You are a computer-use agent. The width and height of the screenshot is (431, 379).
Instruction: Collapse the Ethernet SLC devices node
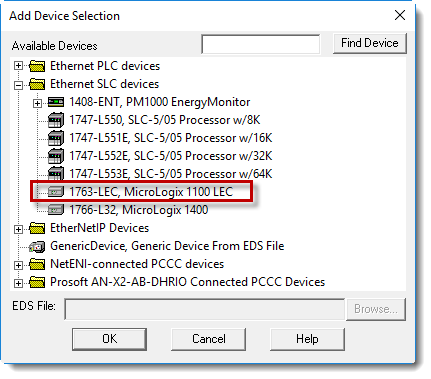pos(18,85)
